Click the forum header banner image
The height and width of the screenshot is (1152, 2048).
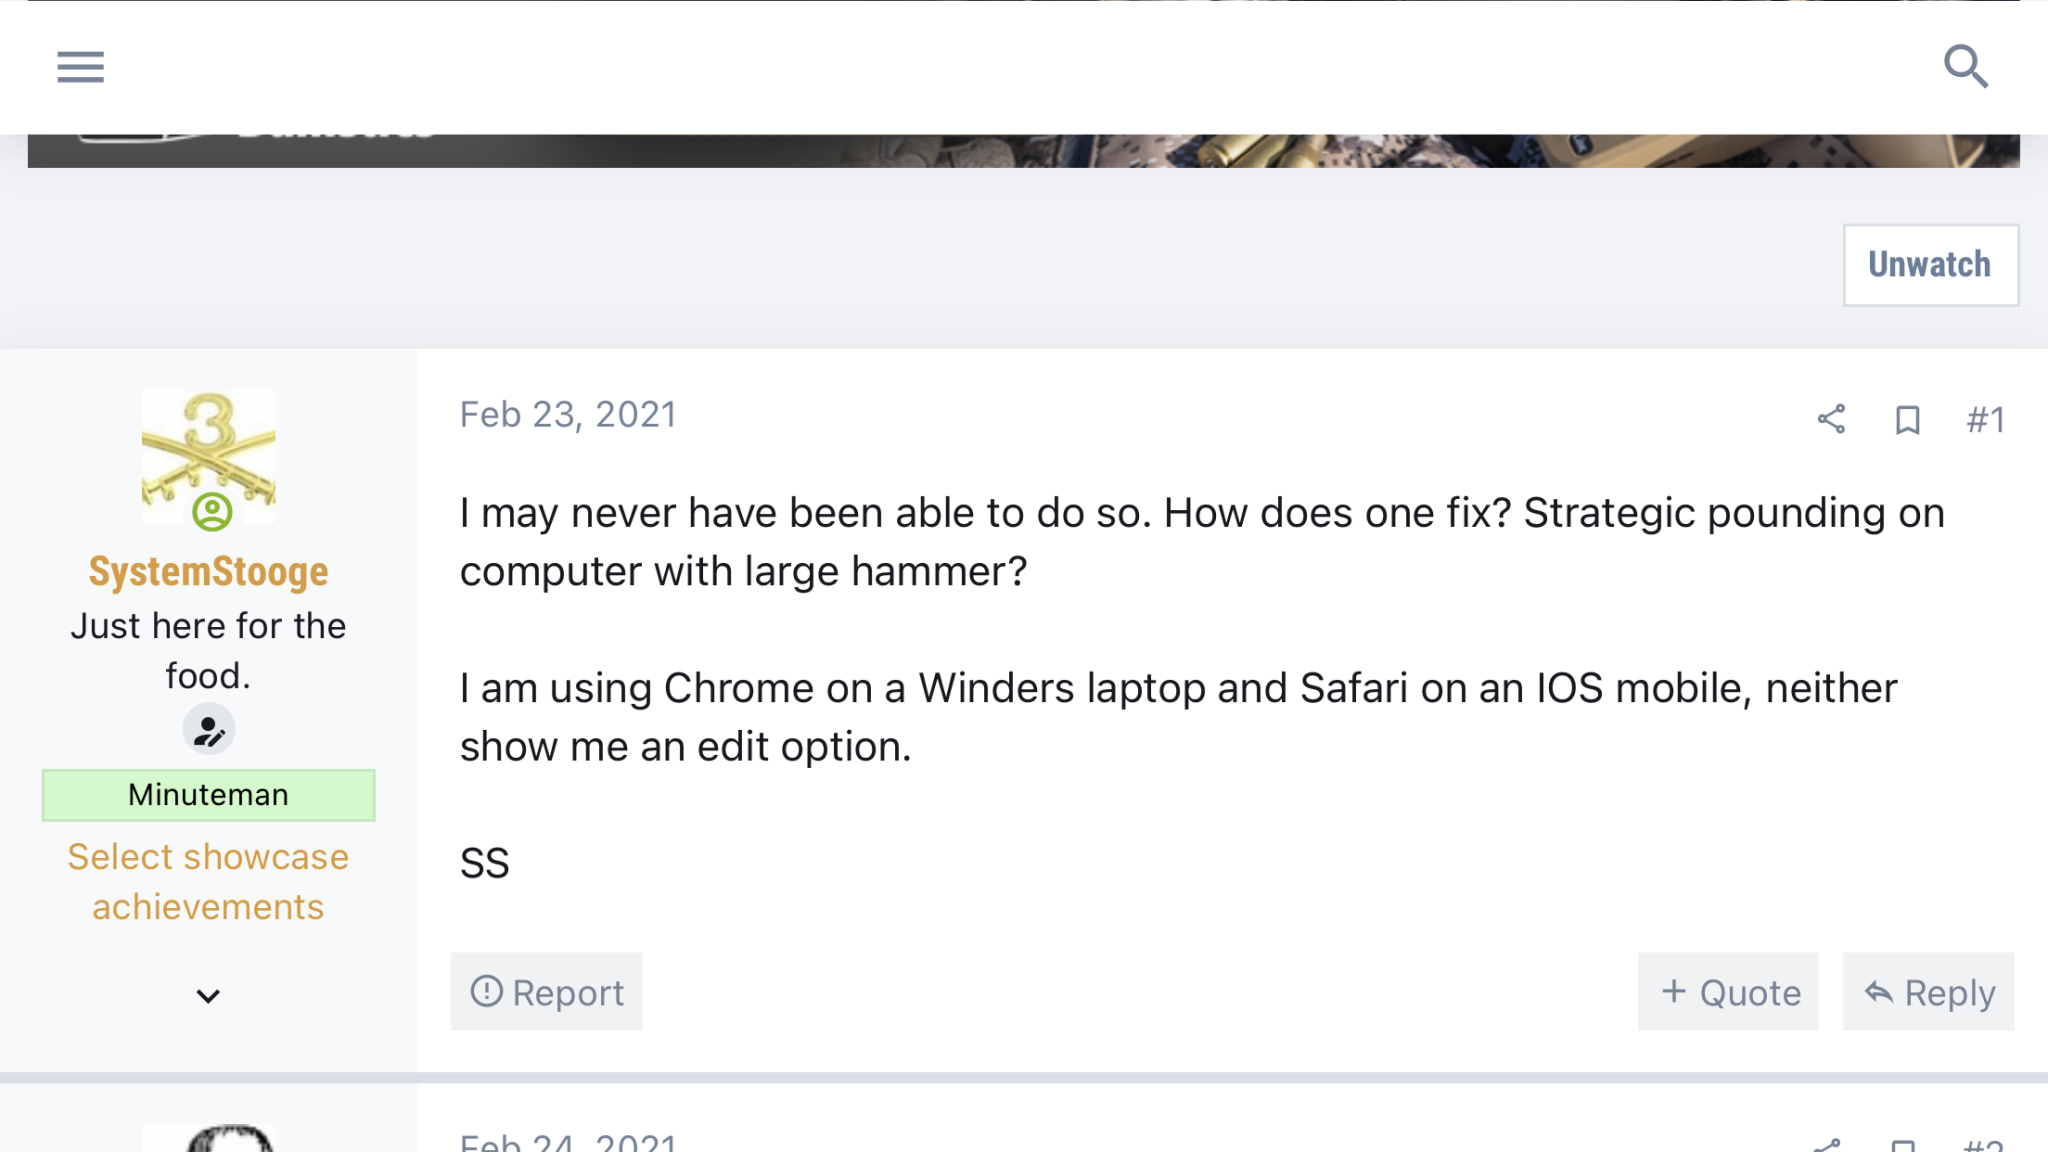pos(1022,151)
